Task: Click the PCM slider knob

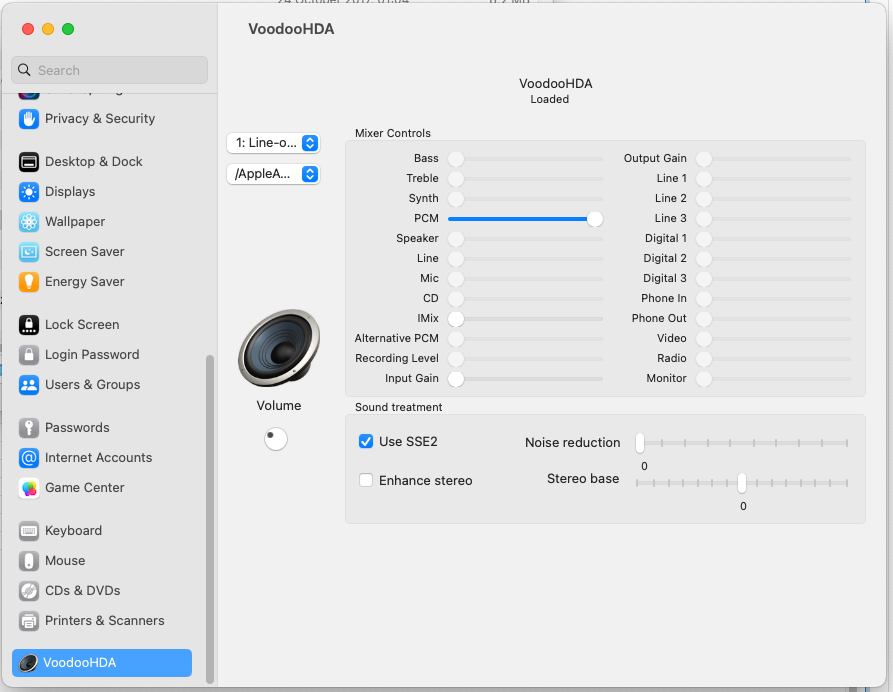Action: pos(595,219)
